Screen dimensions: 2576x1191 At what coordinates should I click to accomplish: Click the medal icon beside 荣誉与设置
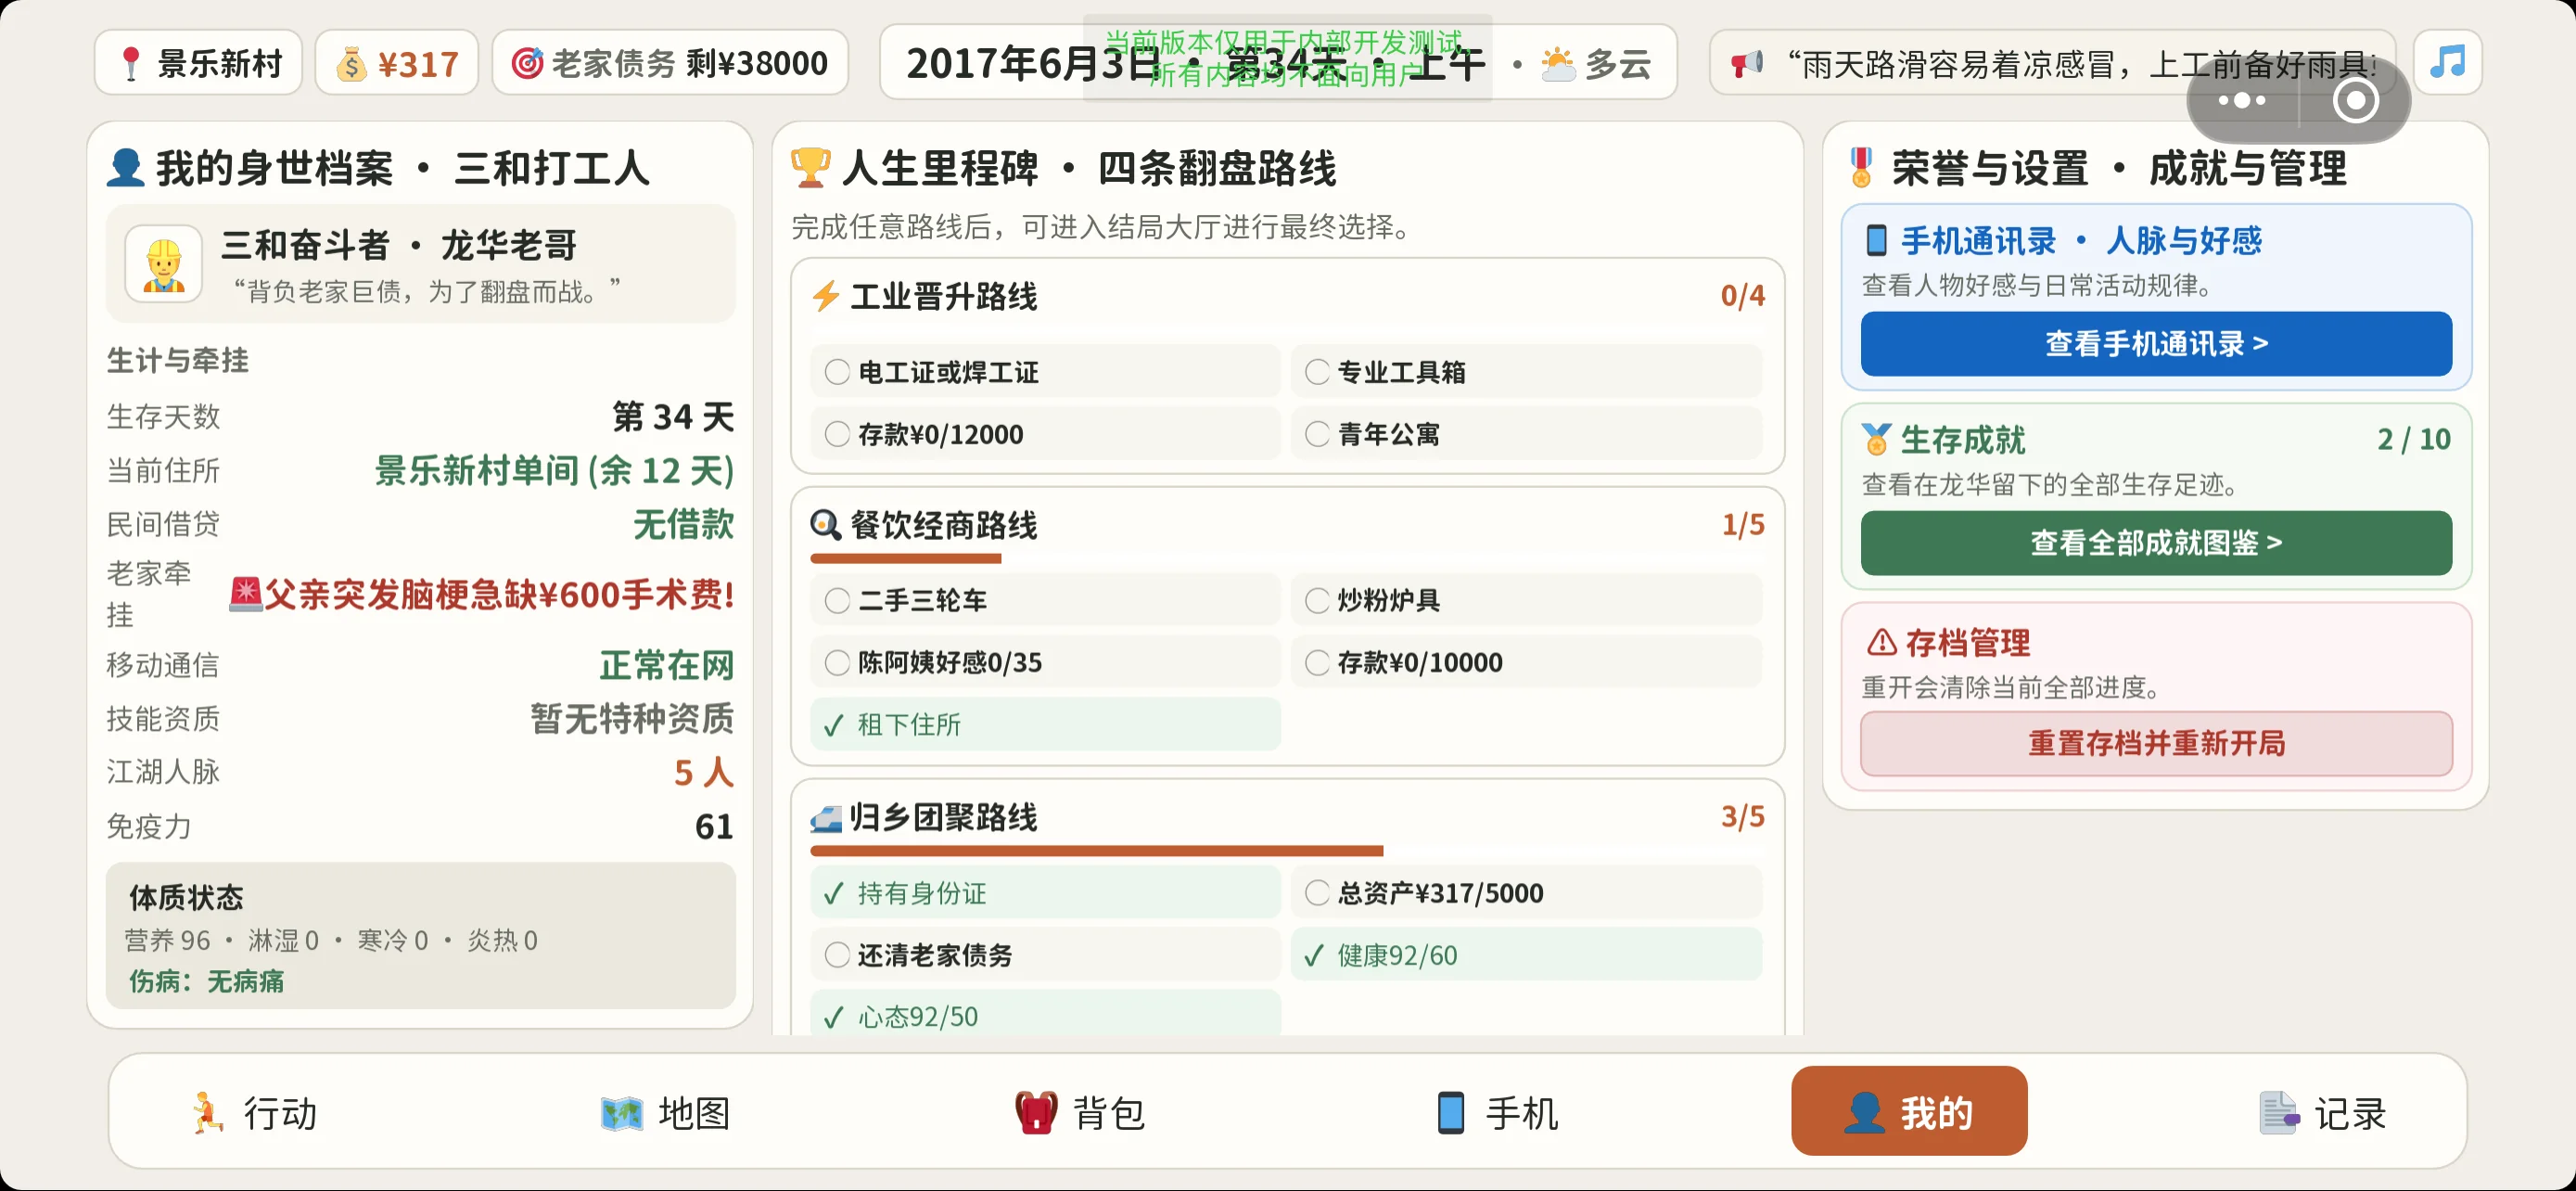point(1861,167)
